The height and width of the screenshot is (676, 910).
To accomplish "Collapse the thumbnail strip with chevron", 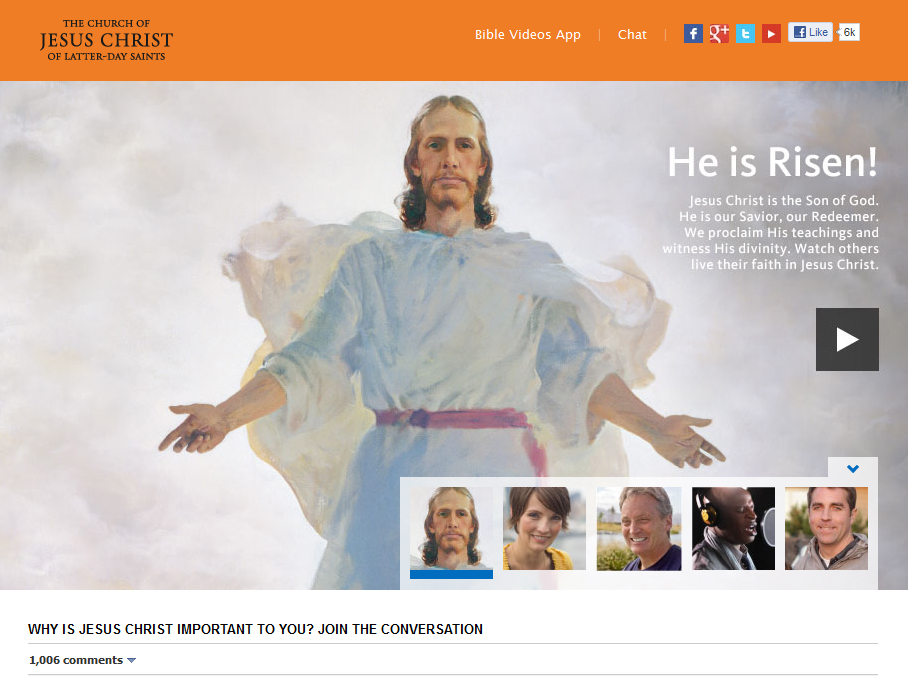I will pos(853,468).
